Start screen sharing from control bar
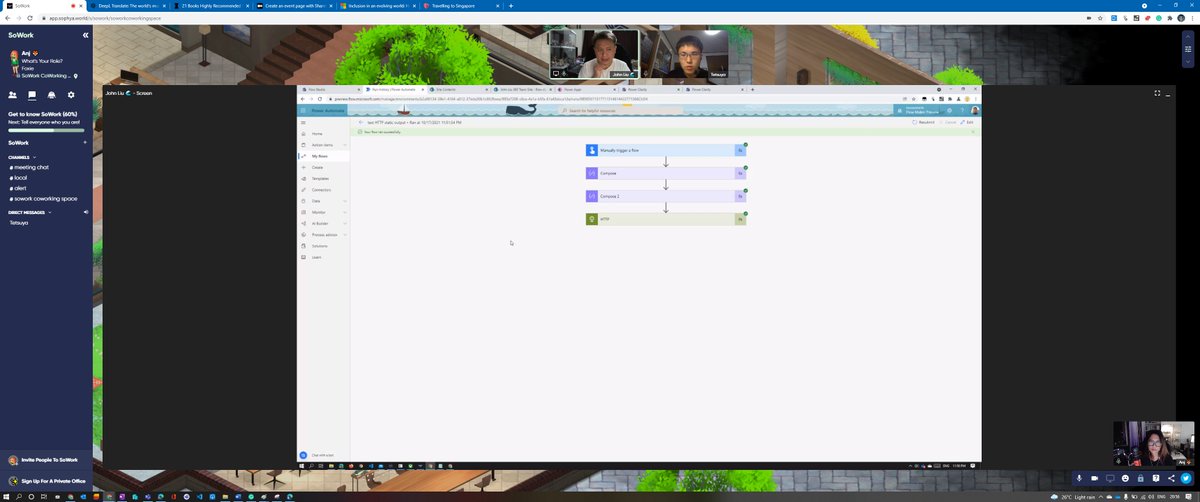Screen dimensions: 1200x502 (1110, 478)
